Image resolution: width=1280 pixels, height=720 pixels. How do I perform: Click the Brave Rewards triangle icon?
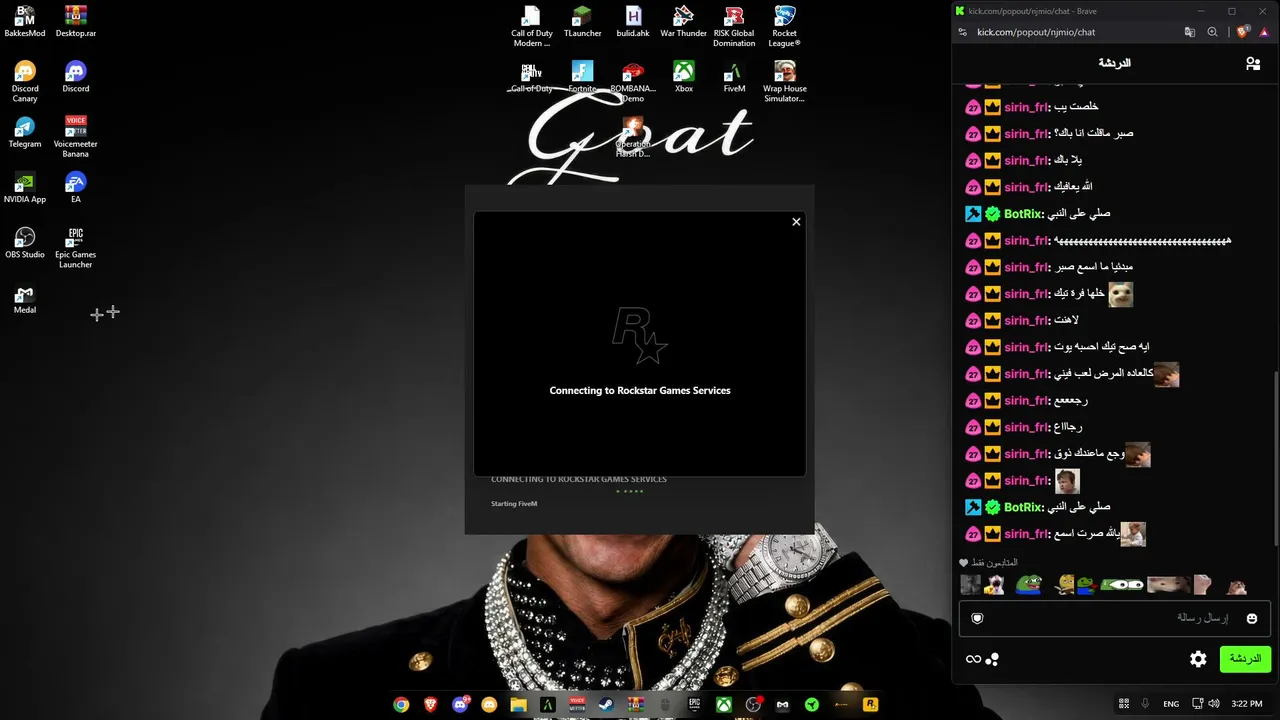click(1265, 32)
